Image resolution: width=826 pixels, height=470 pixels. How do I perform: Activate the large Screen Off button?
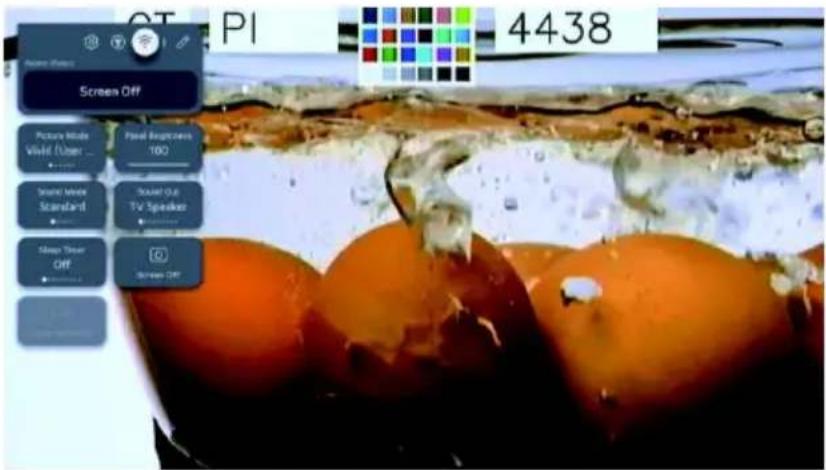pos(110,91)
